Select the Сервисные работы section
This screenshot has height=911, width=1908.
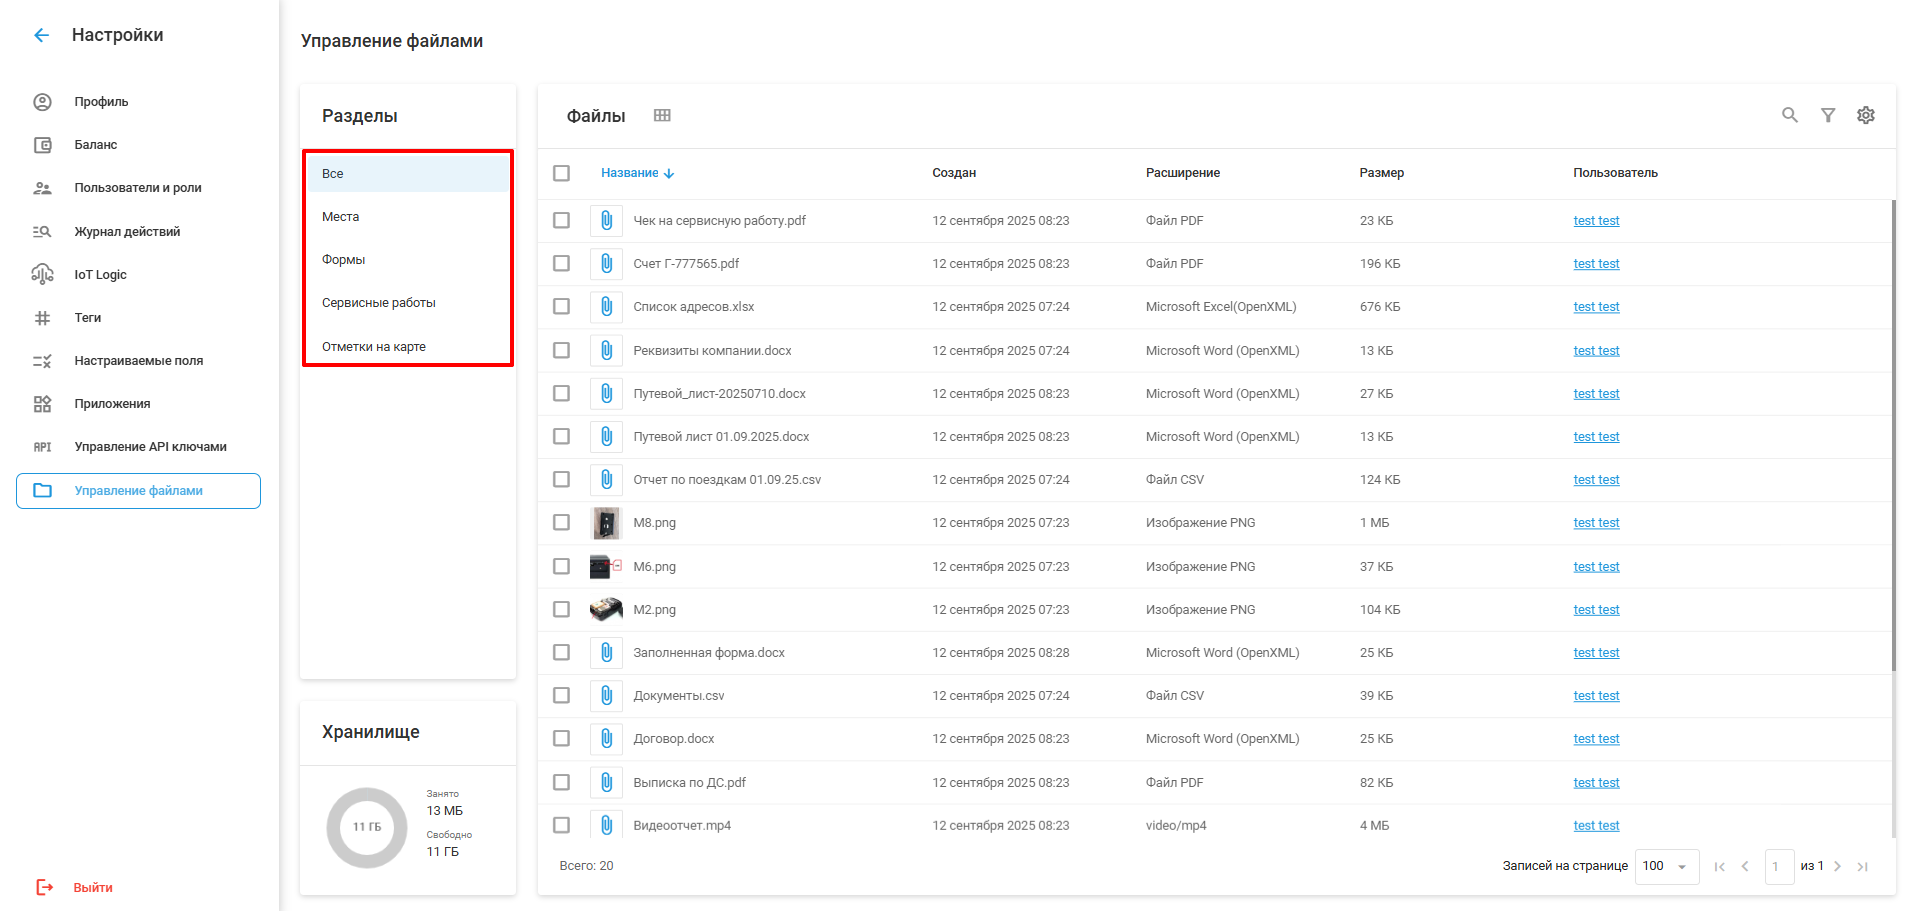379,303
